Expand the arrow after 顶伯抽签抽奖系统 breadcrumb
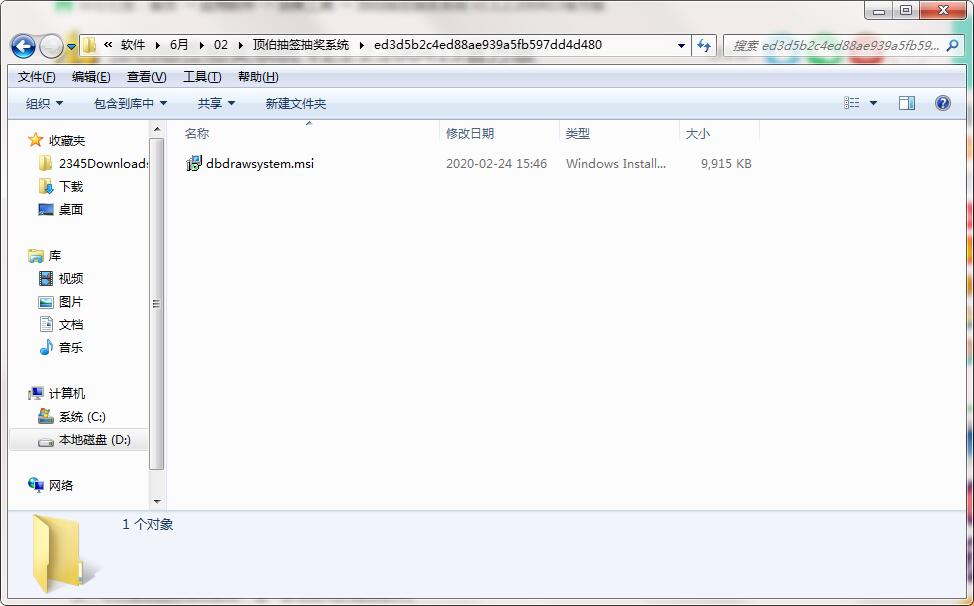Screen dimensions: 974x606 (x=362, y=45)
